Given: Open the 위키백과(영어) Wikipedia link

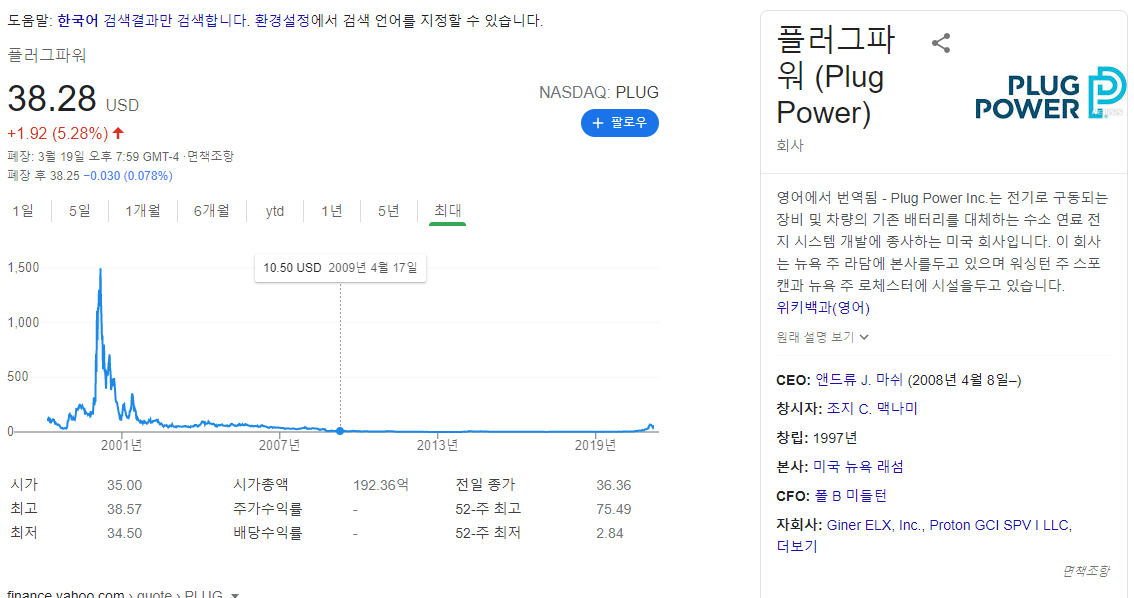Looking at the screenshot, I should click(x=823, y=307).
